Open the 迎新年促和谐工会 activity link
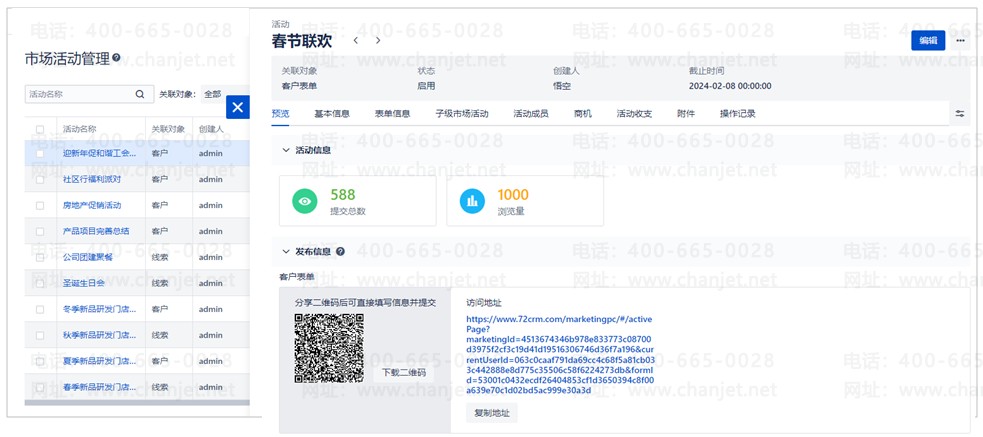Viewport: 983px width, 437px height. click(x=99, y=153)
